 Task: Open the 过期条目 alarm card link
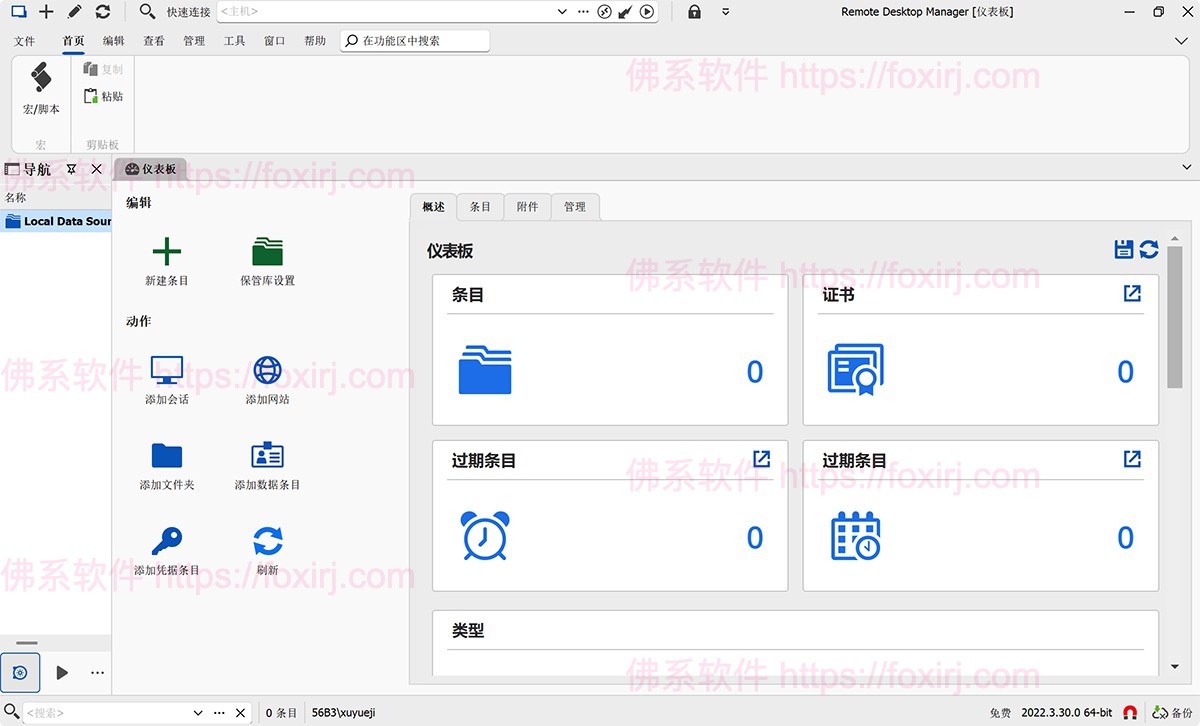[x=761, y=459]
